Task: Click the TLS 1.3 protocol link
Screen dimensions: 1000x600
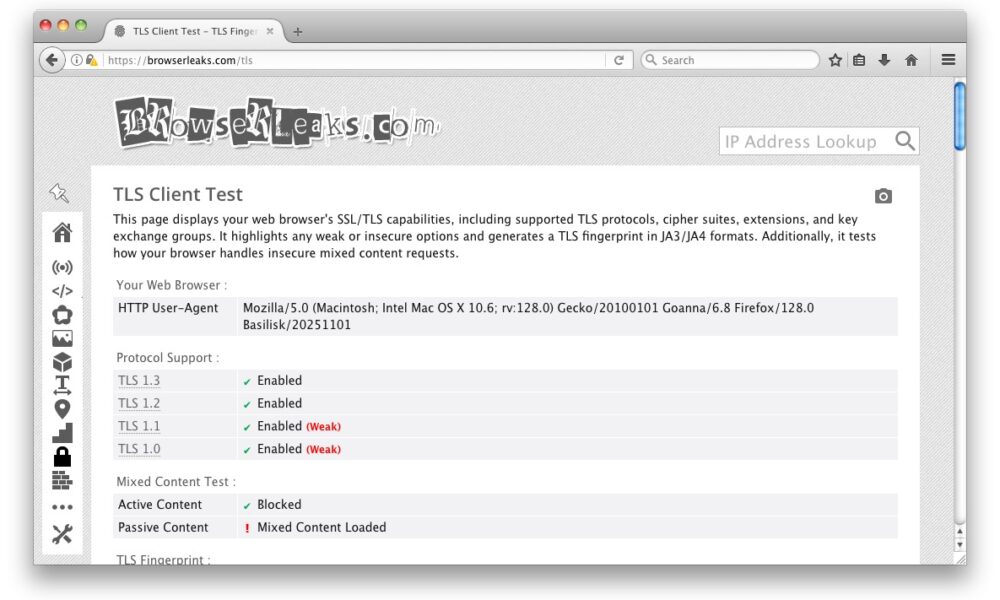Action: click(139, 381)
